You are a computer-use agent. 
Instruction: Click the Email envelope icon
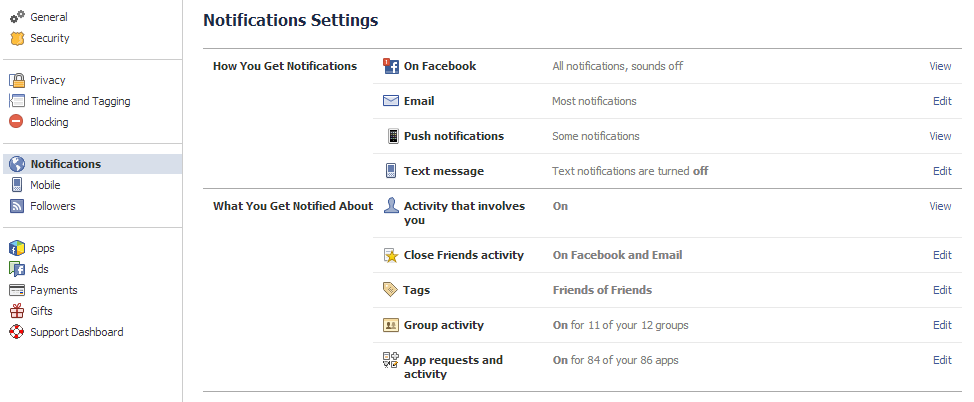391,101
